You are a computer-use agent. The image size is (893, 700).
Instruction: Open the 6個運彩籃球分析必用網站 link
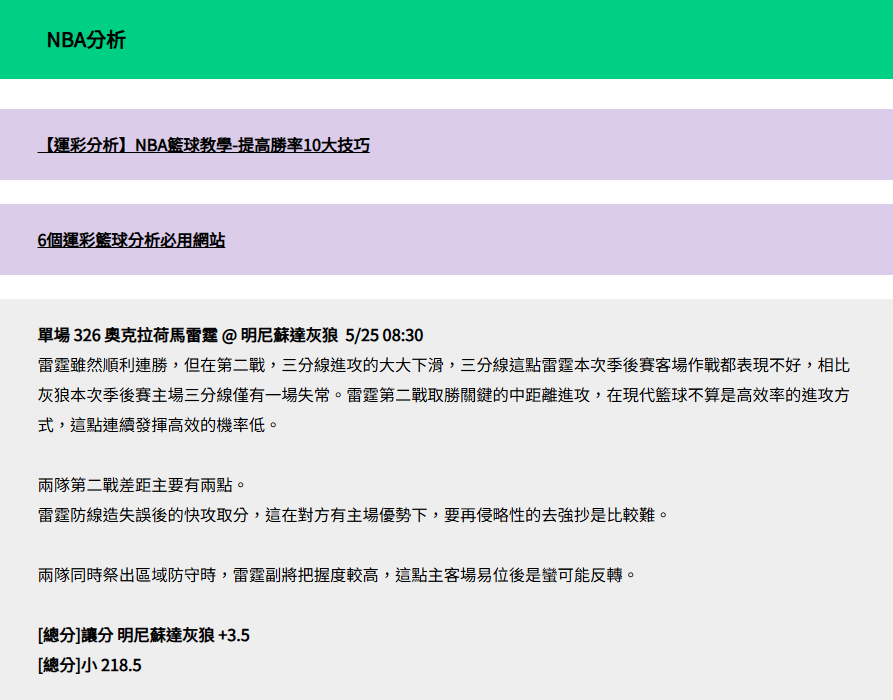tap(131, 240)
